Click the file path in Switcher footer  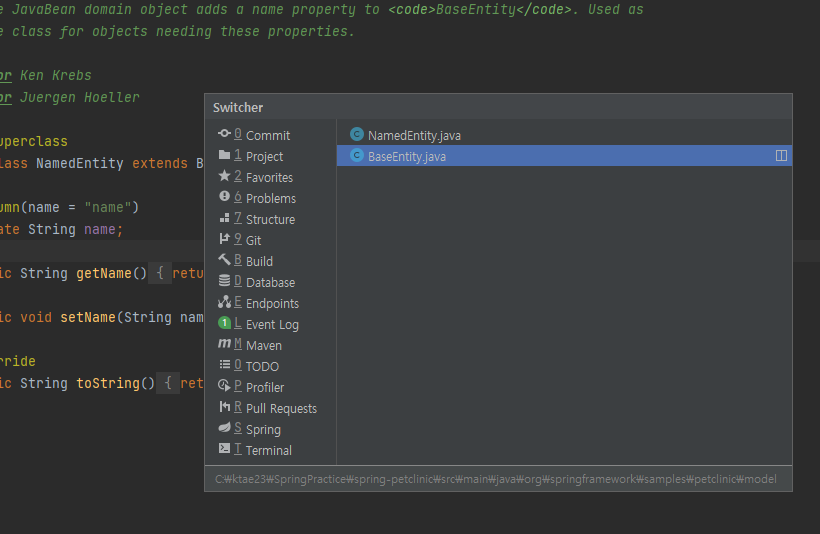[495, 479]
